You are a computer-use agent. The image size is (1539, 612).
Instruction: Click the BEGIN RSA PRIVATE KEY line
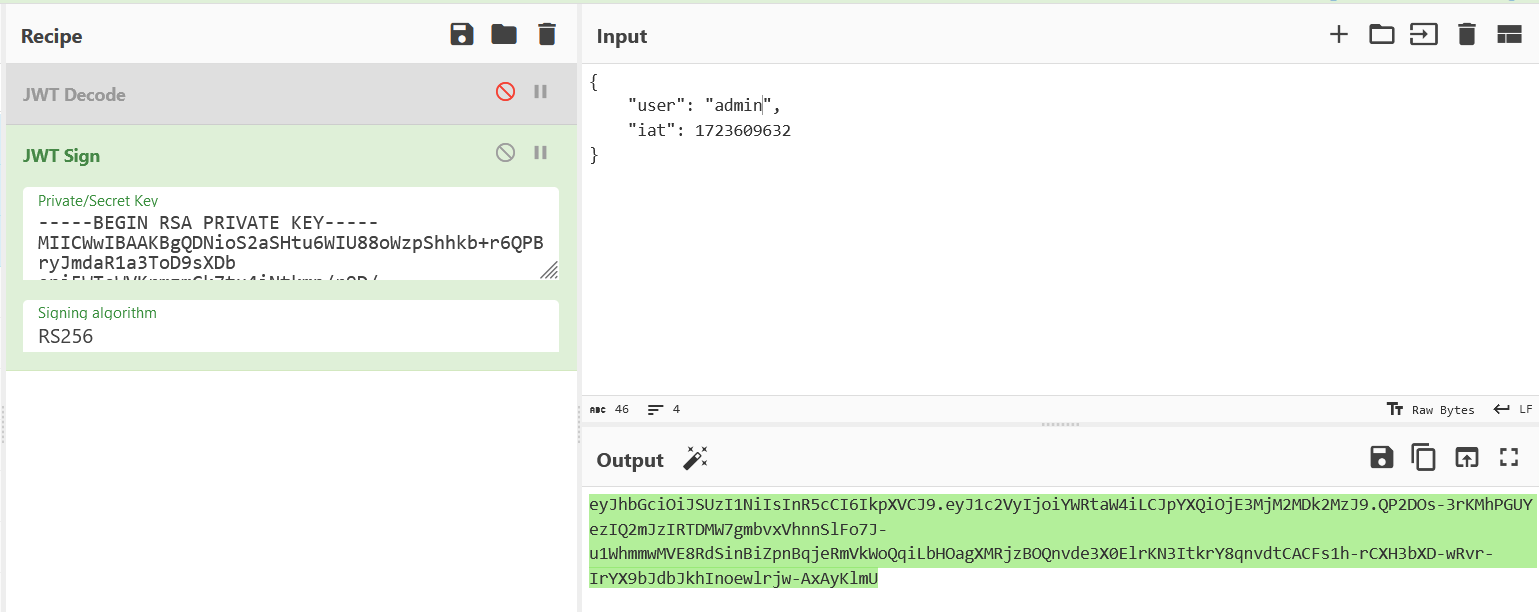pyautogui.click(x=207, y=222)
